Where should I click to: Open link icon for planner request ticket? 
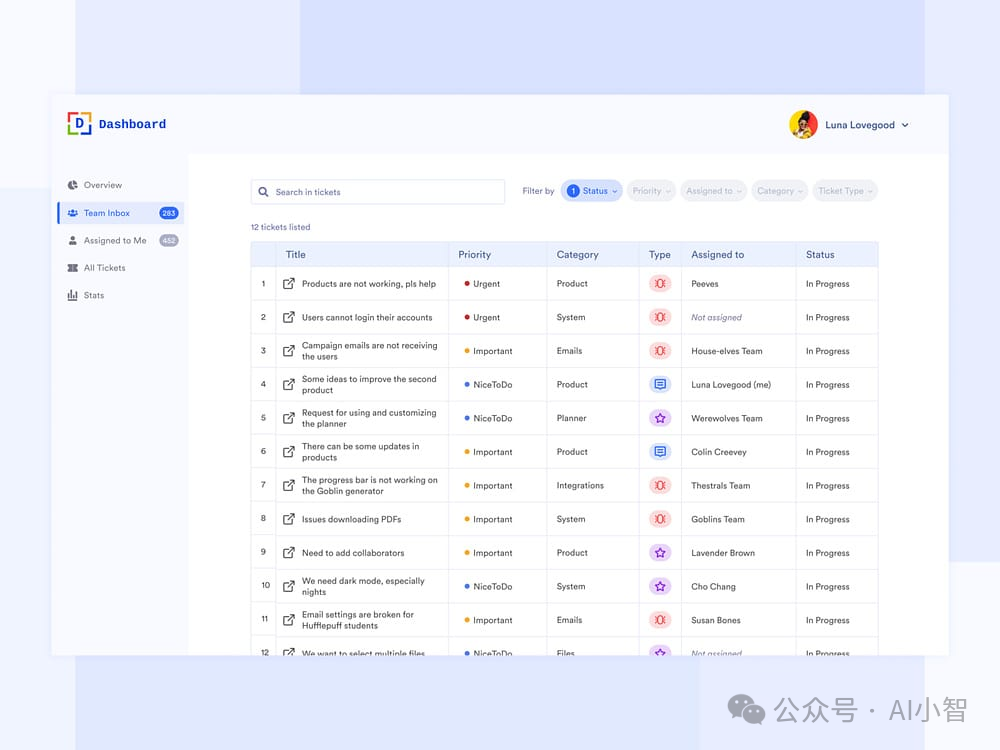(x=289, y=418)
